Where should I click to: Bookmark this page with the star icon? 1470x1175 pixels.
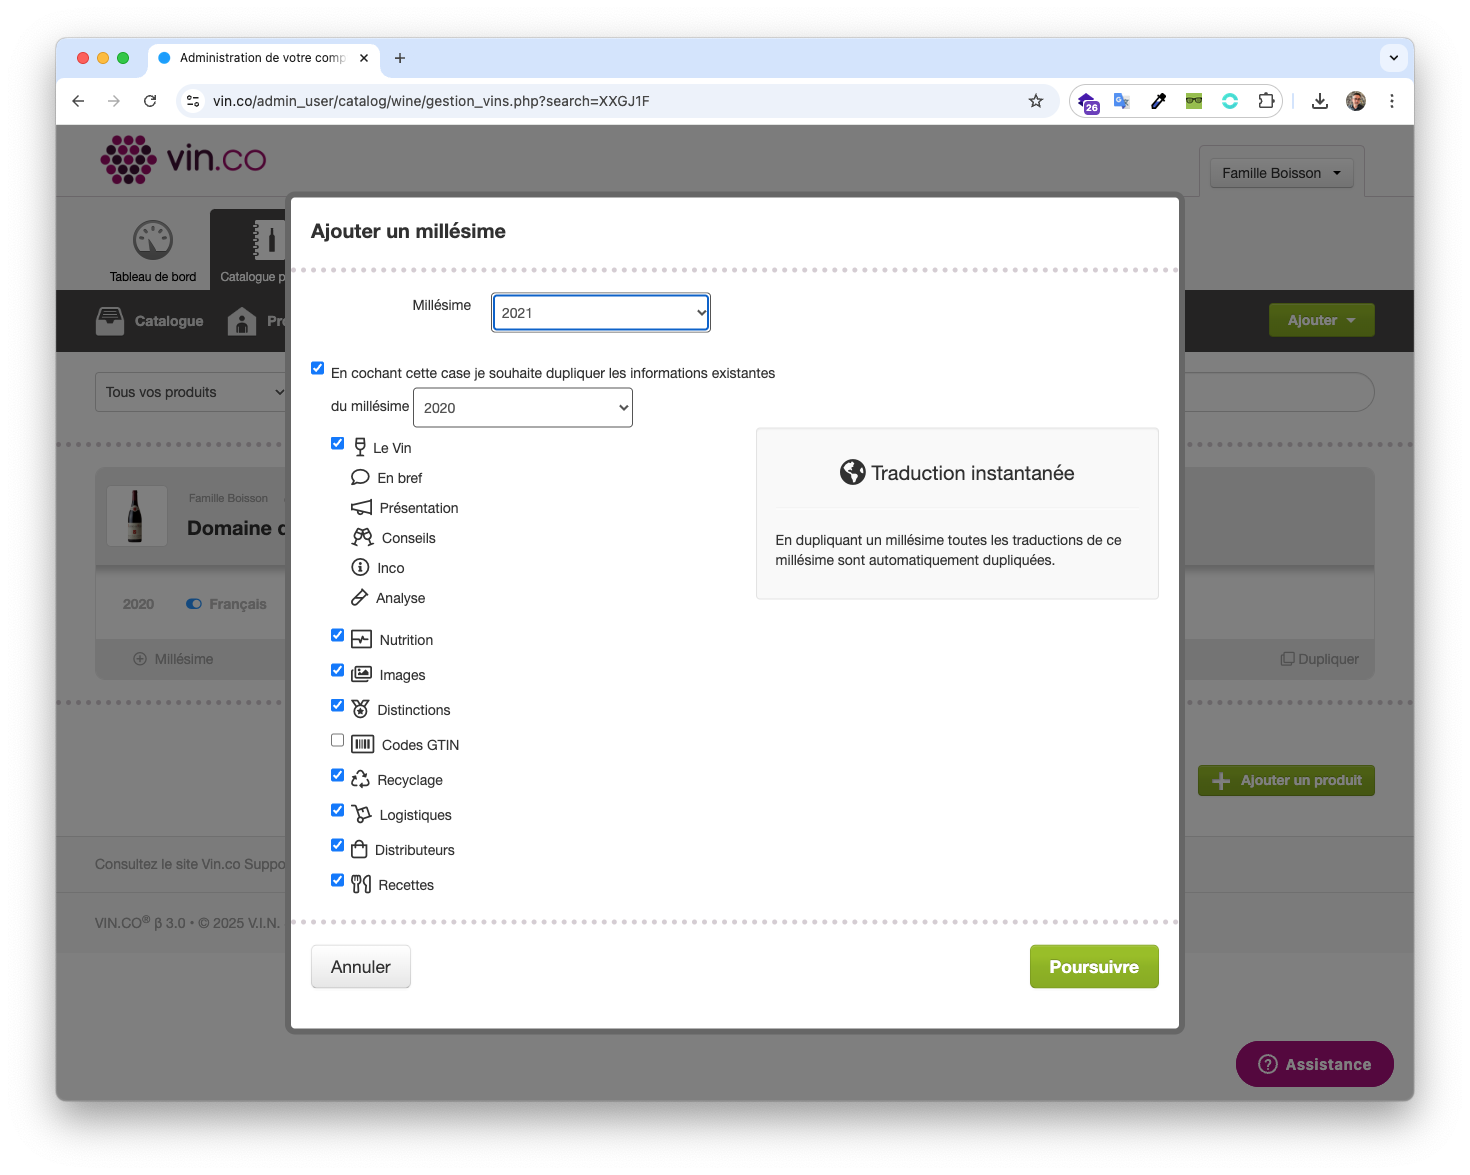click(x=1035, y=101)
